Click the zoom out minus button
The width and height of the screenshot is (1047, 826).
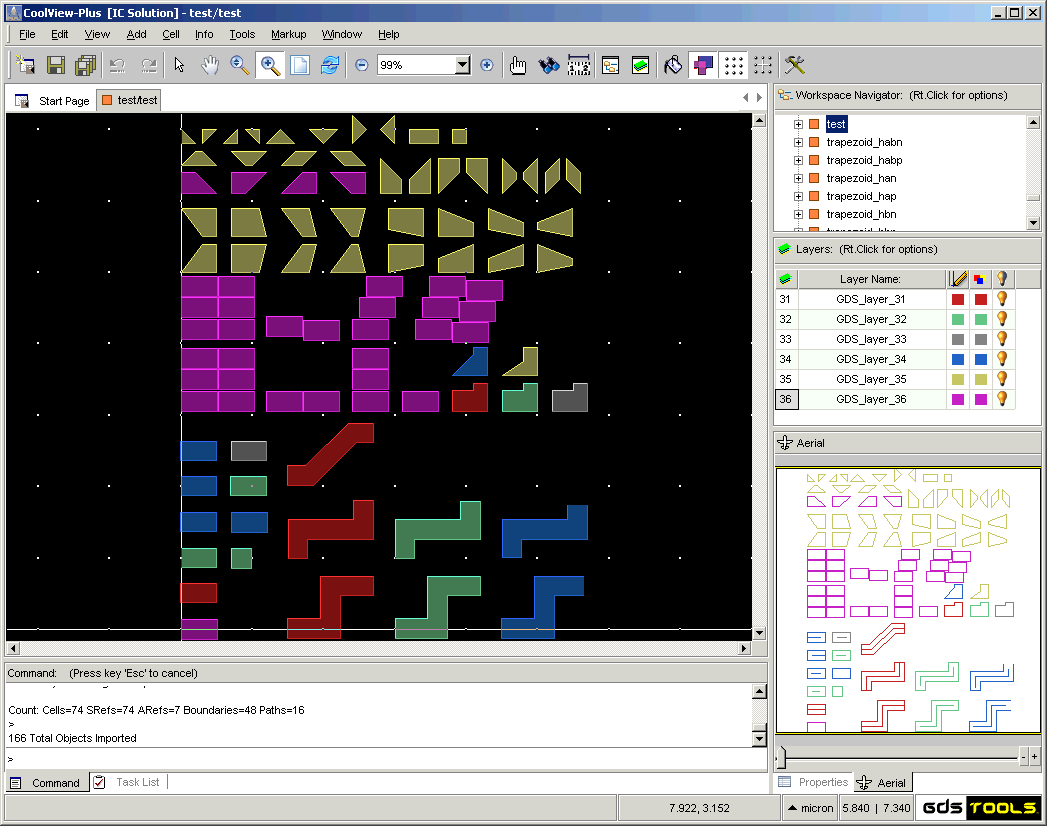tap(361, 65)
